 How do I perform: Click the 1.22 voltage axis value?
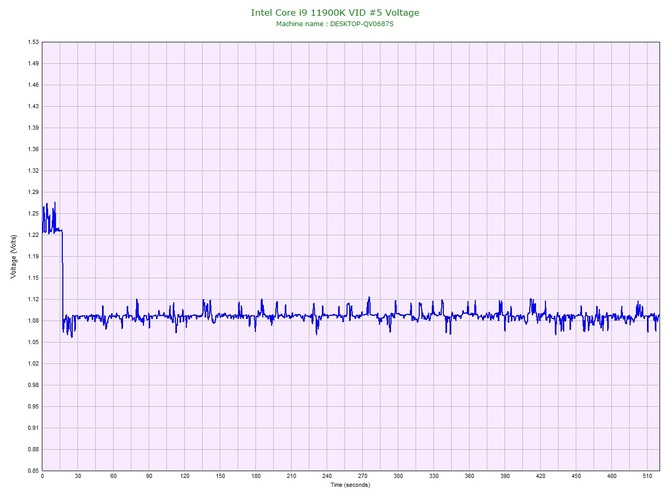(33, 235)
